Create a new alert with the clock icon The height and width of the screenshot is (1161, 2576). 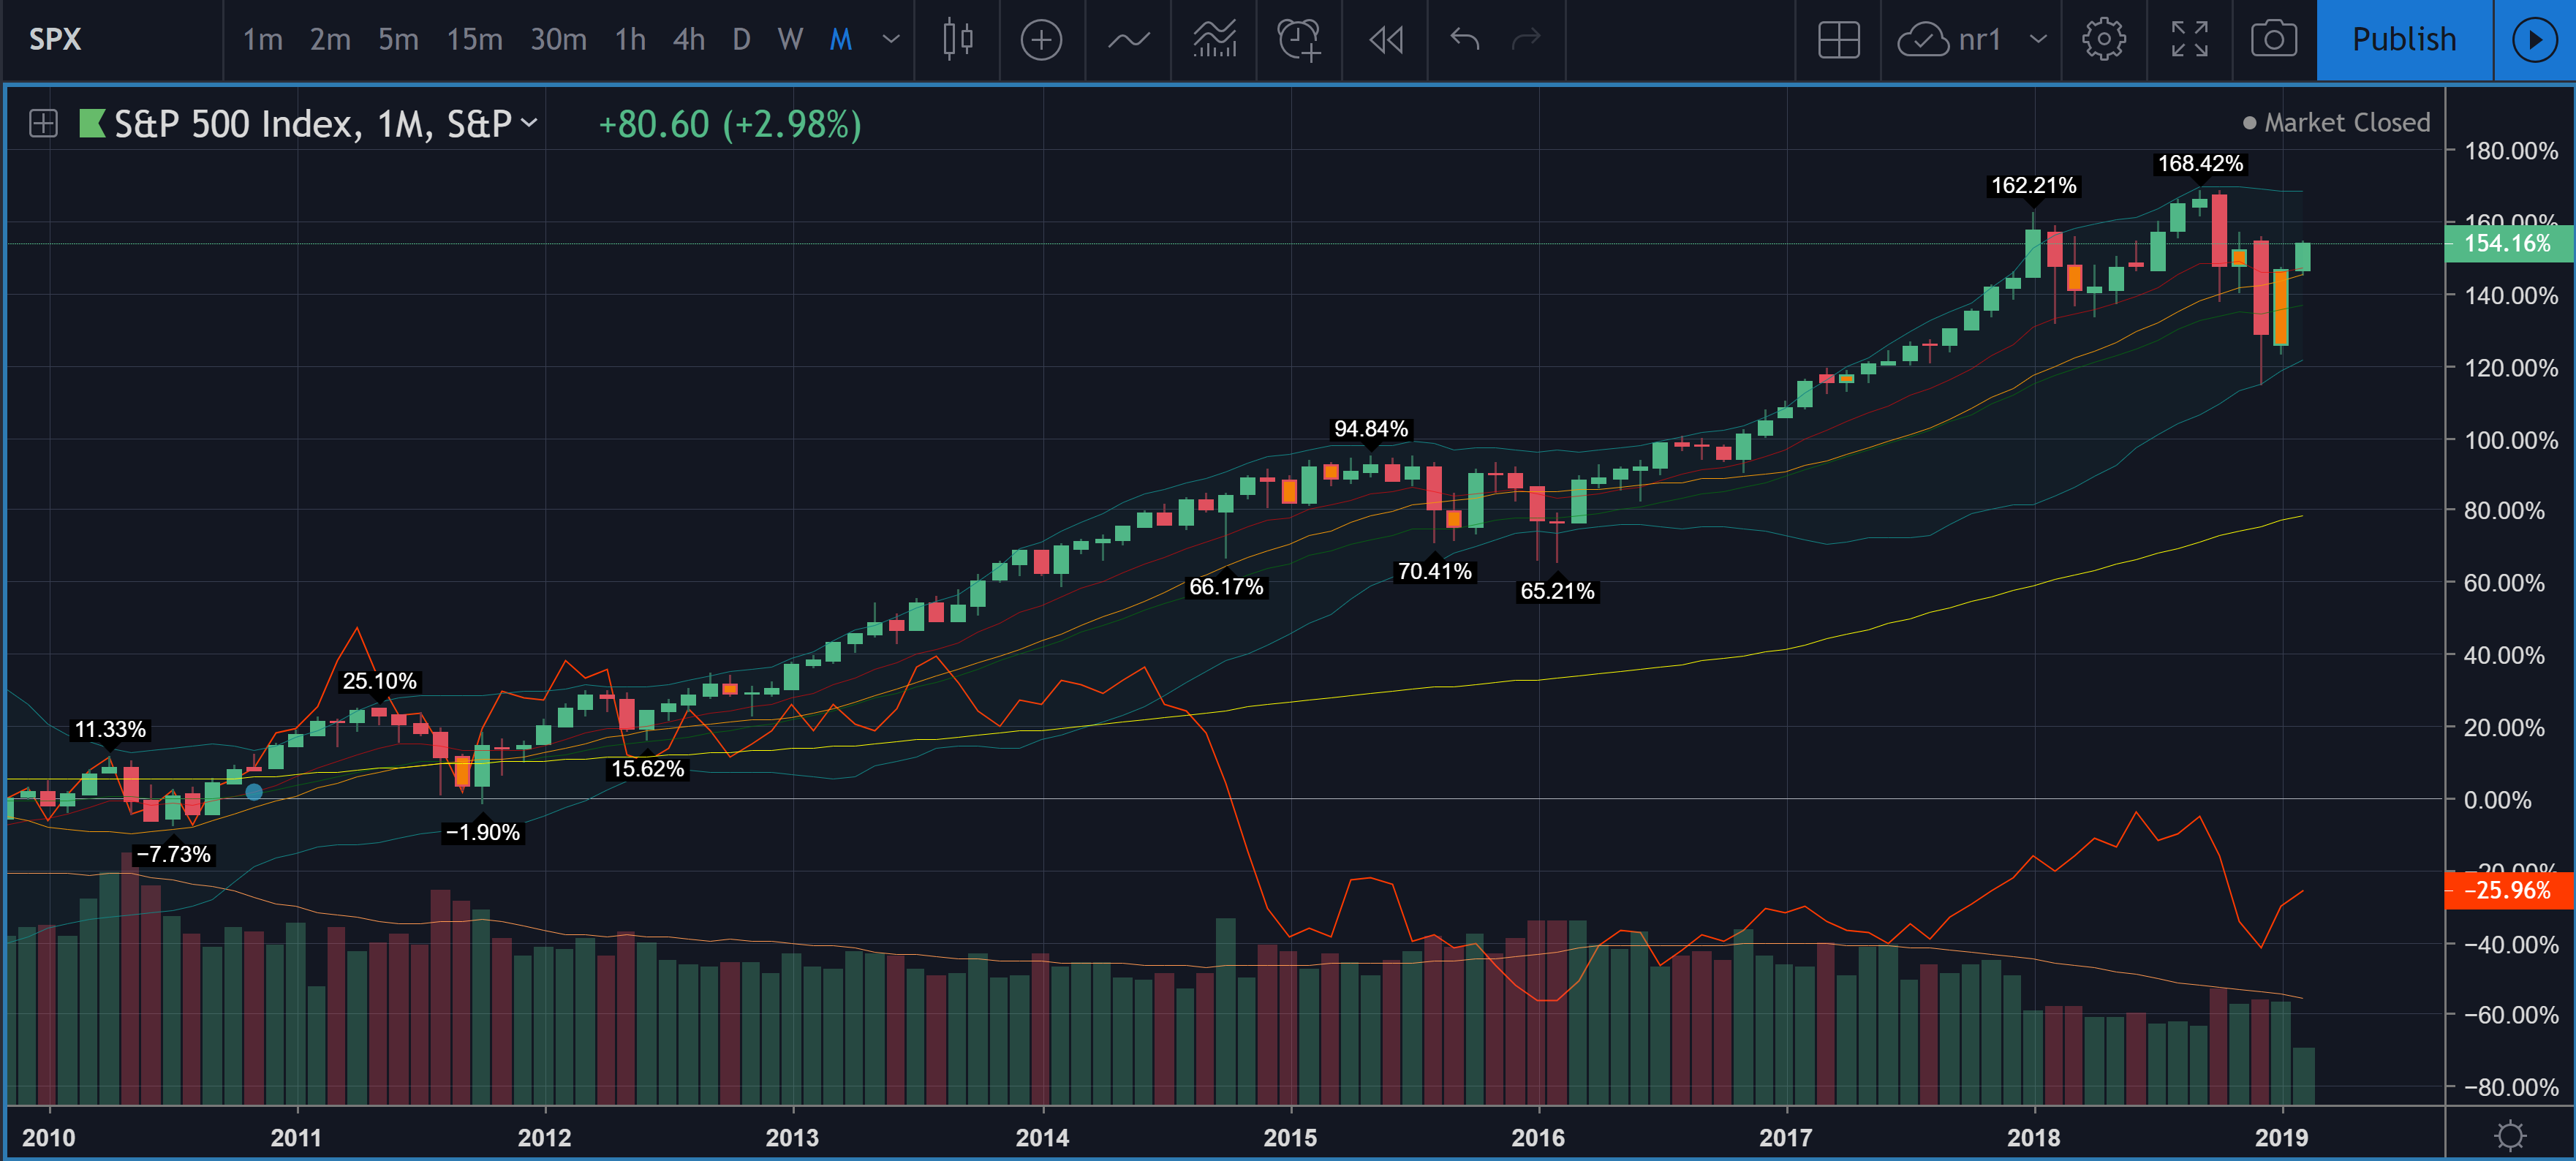pyautogui.click(x=1299, y=40)
